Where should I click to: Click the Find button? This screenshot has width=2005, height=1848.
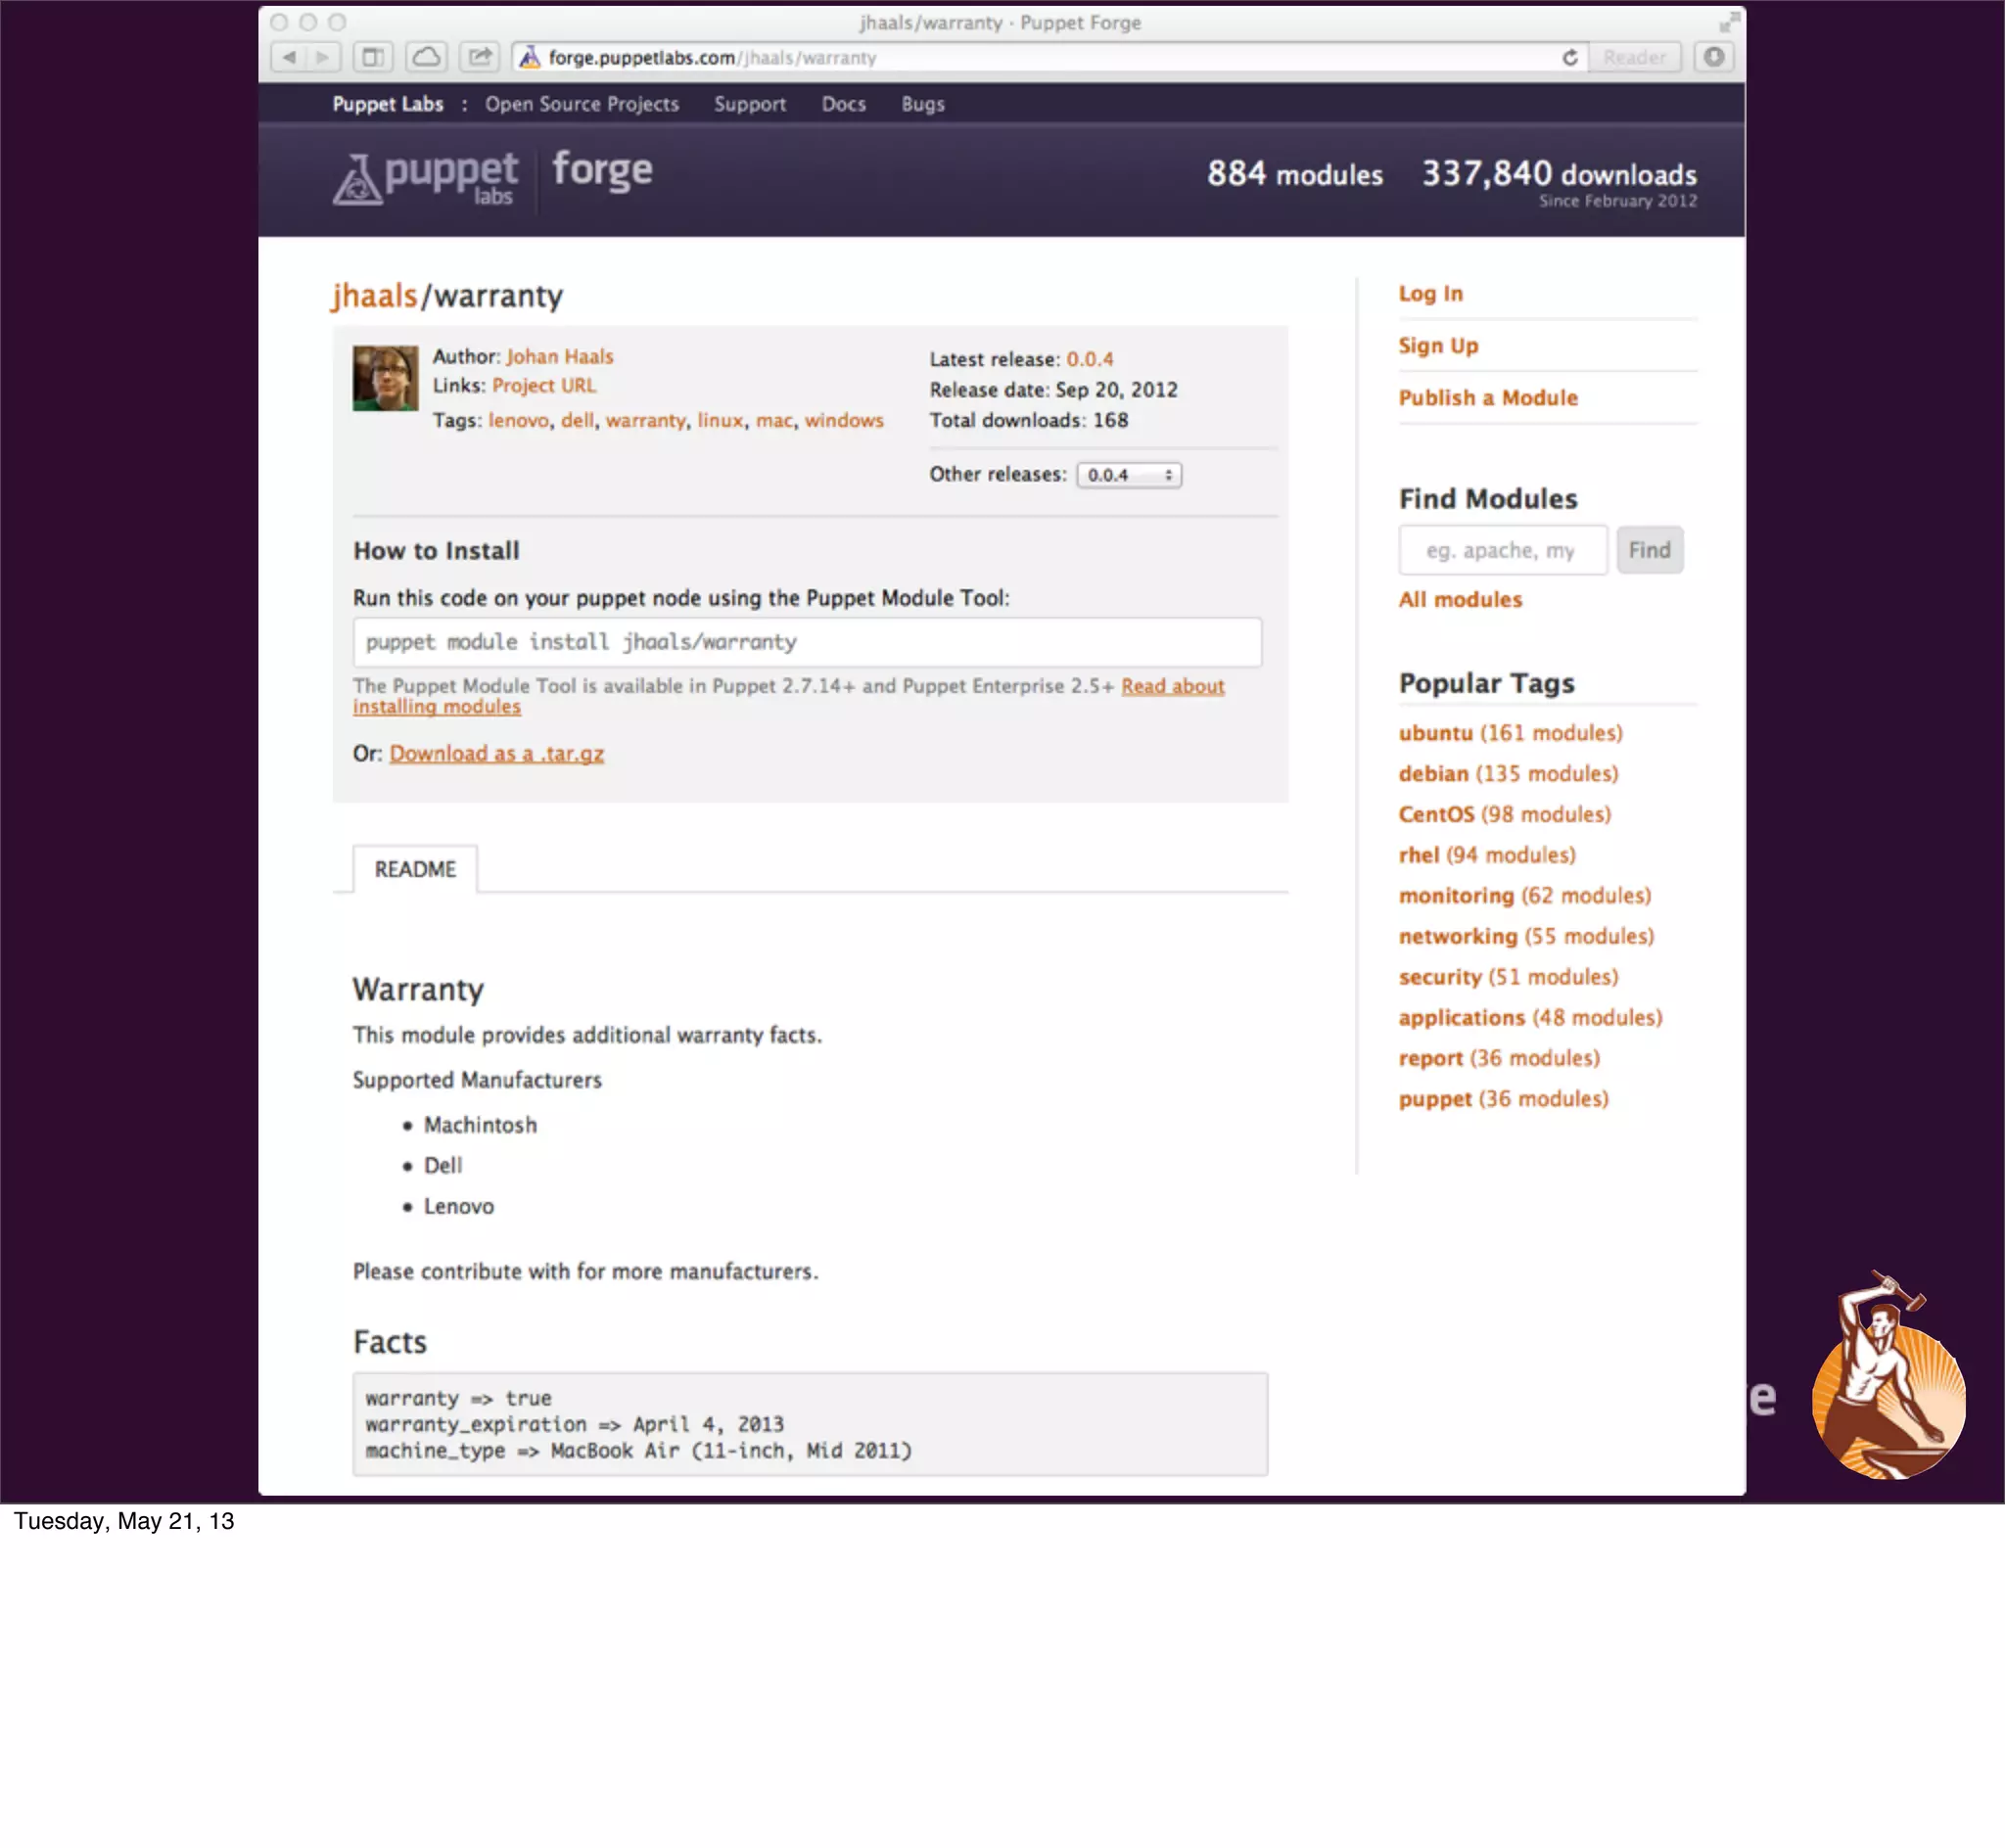[x=1648, y=550]
